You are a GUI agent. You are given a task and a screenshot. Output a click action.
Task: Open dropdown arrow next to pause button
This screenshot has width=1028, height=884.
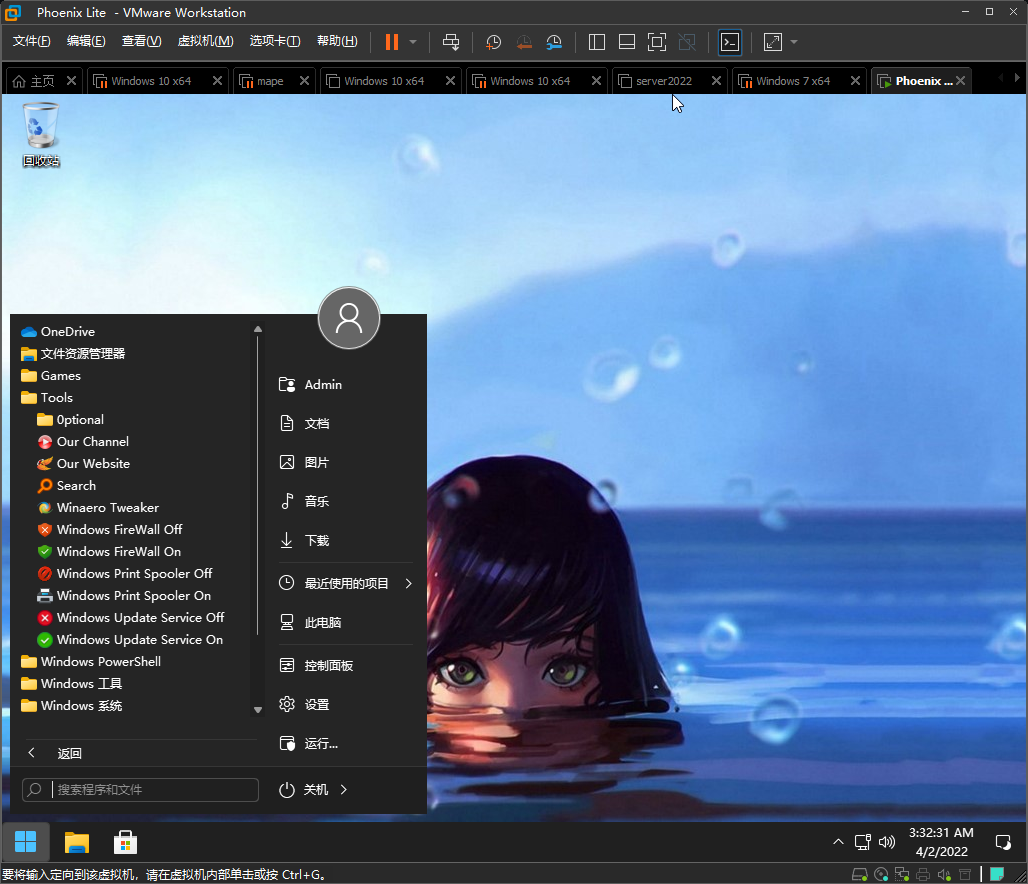tap(413, 42)
